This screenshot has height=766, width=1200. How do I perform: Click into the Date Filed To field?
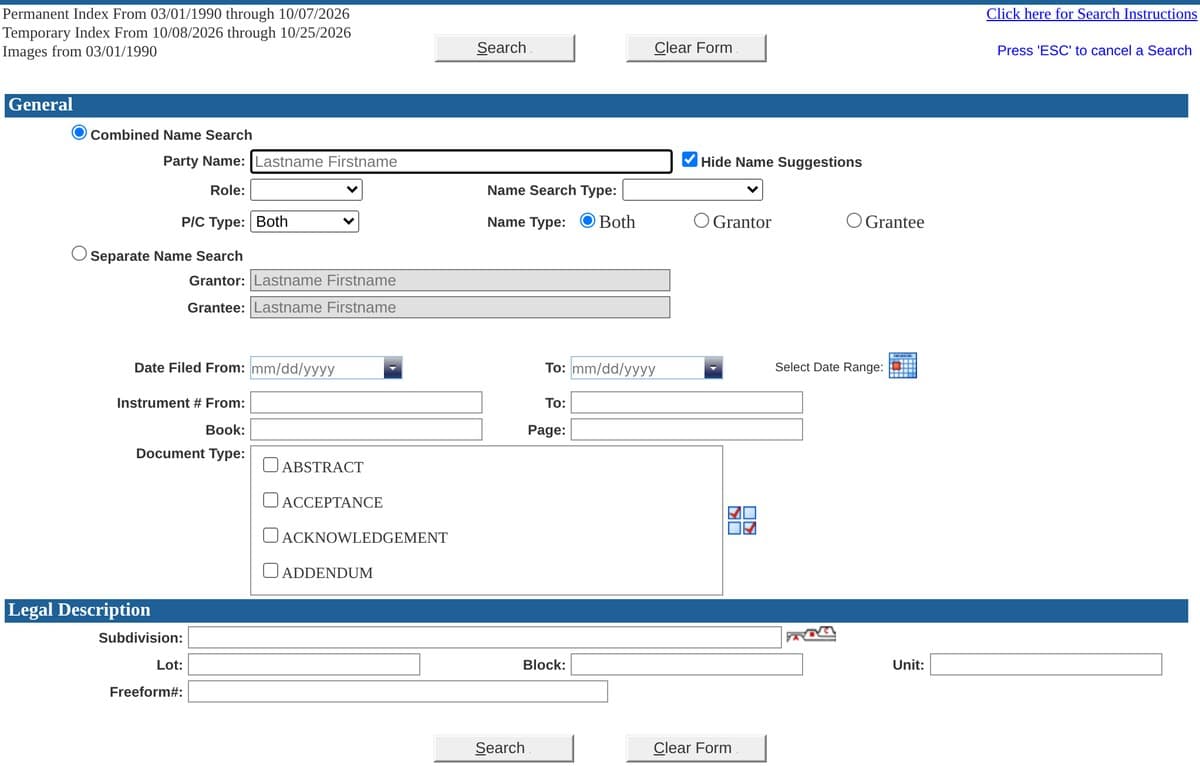pyautogui.click(x=637, y=369)
